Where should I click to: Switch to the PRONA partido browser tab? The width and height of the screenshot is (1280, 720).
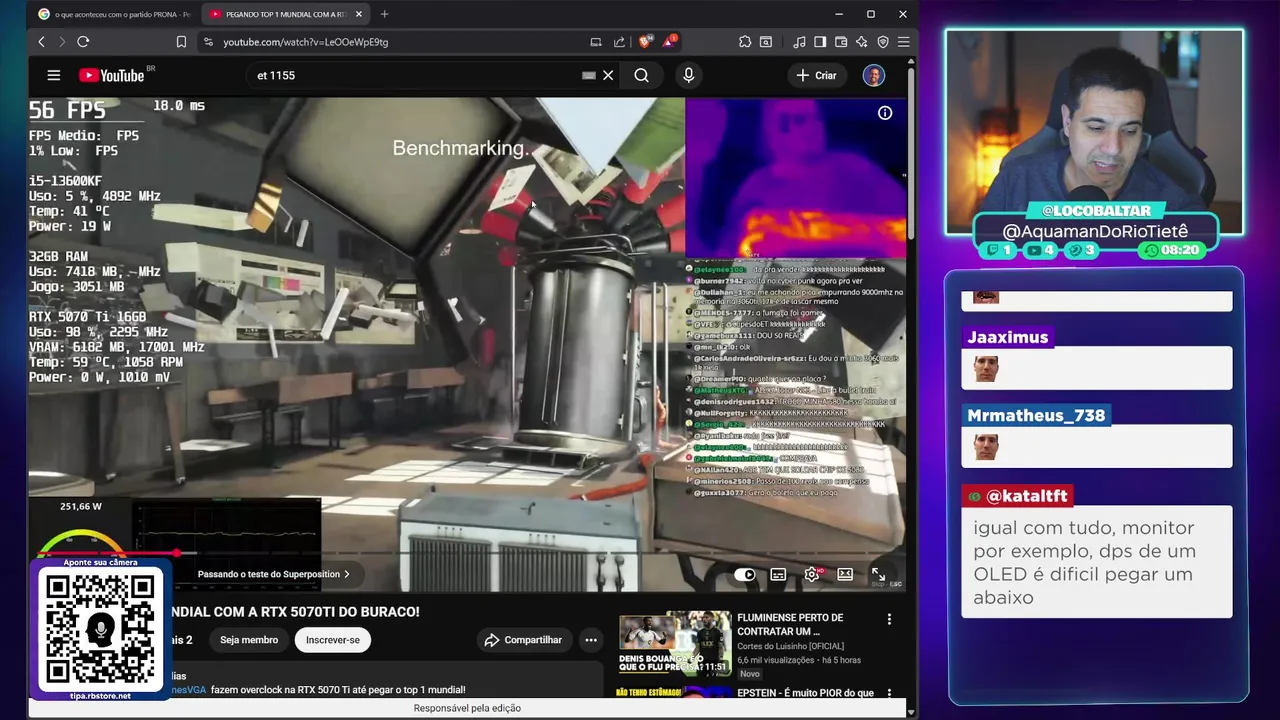coord(114,14)
